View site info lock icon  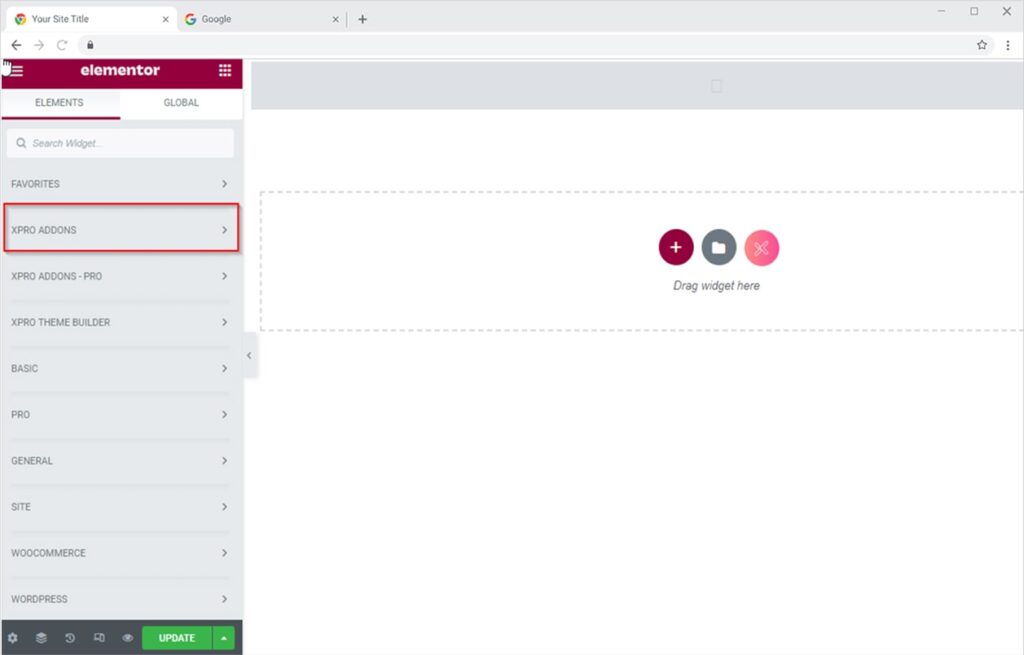[x=90, y=45]
